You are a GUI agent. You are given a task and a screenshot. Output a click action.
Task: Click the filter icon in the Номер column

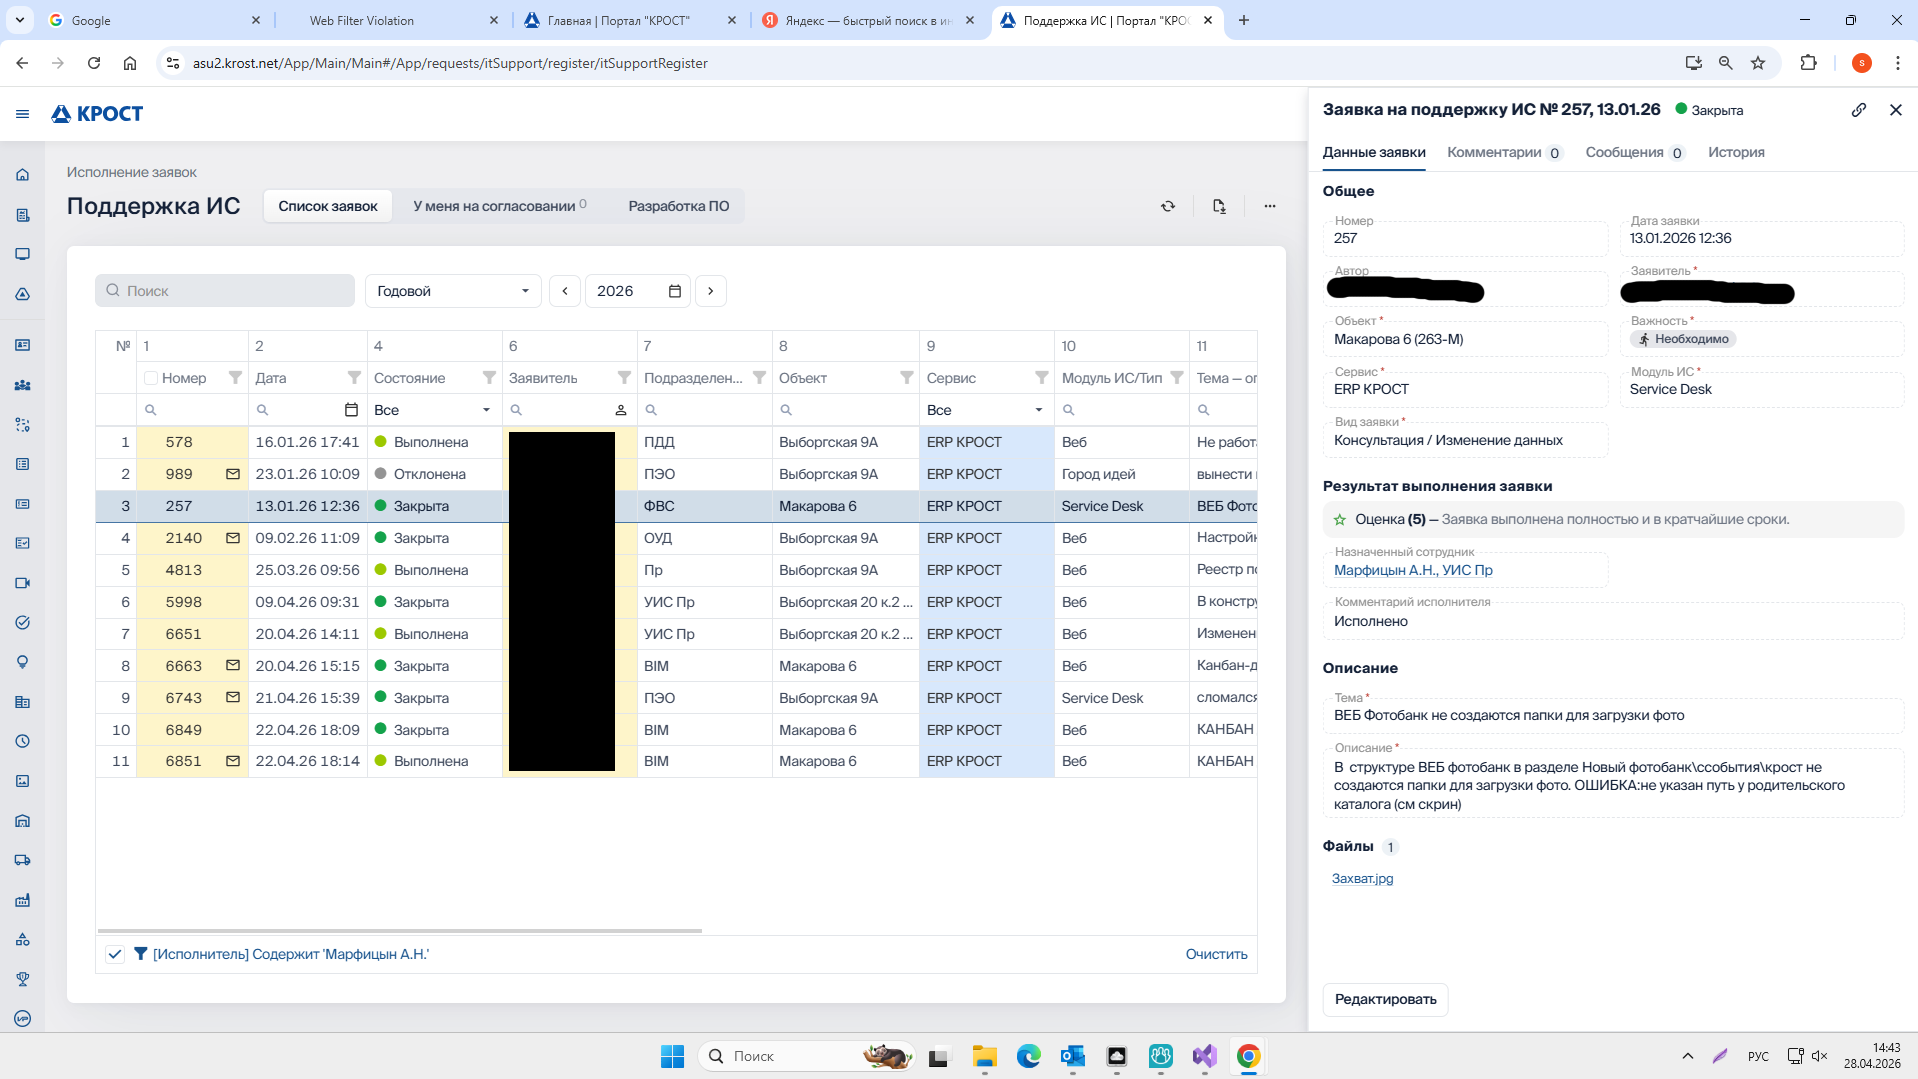(235, 378)
